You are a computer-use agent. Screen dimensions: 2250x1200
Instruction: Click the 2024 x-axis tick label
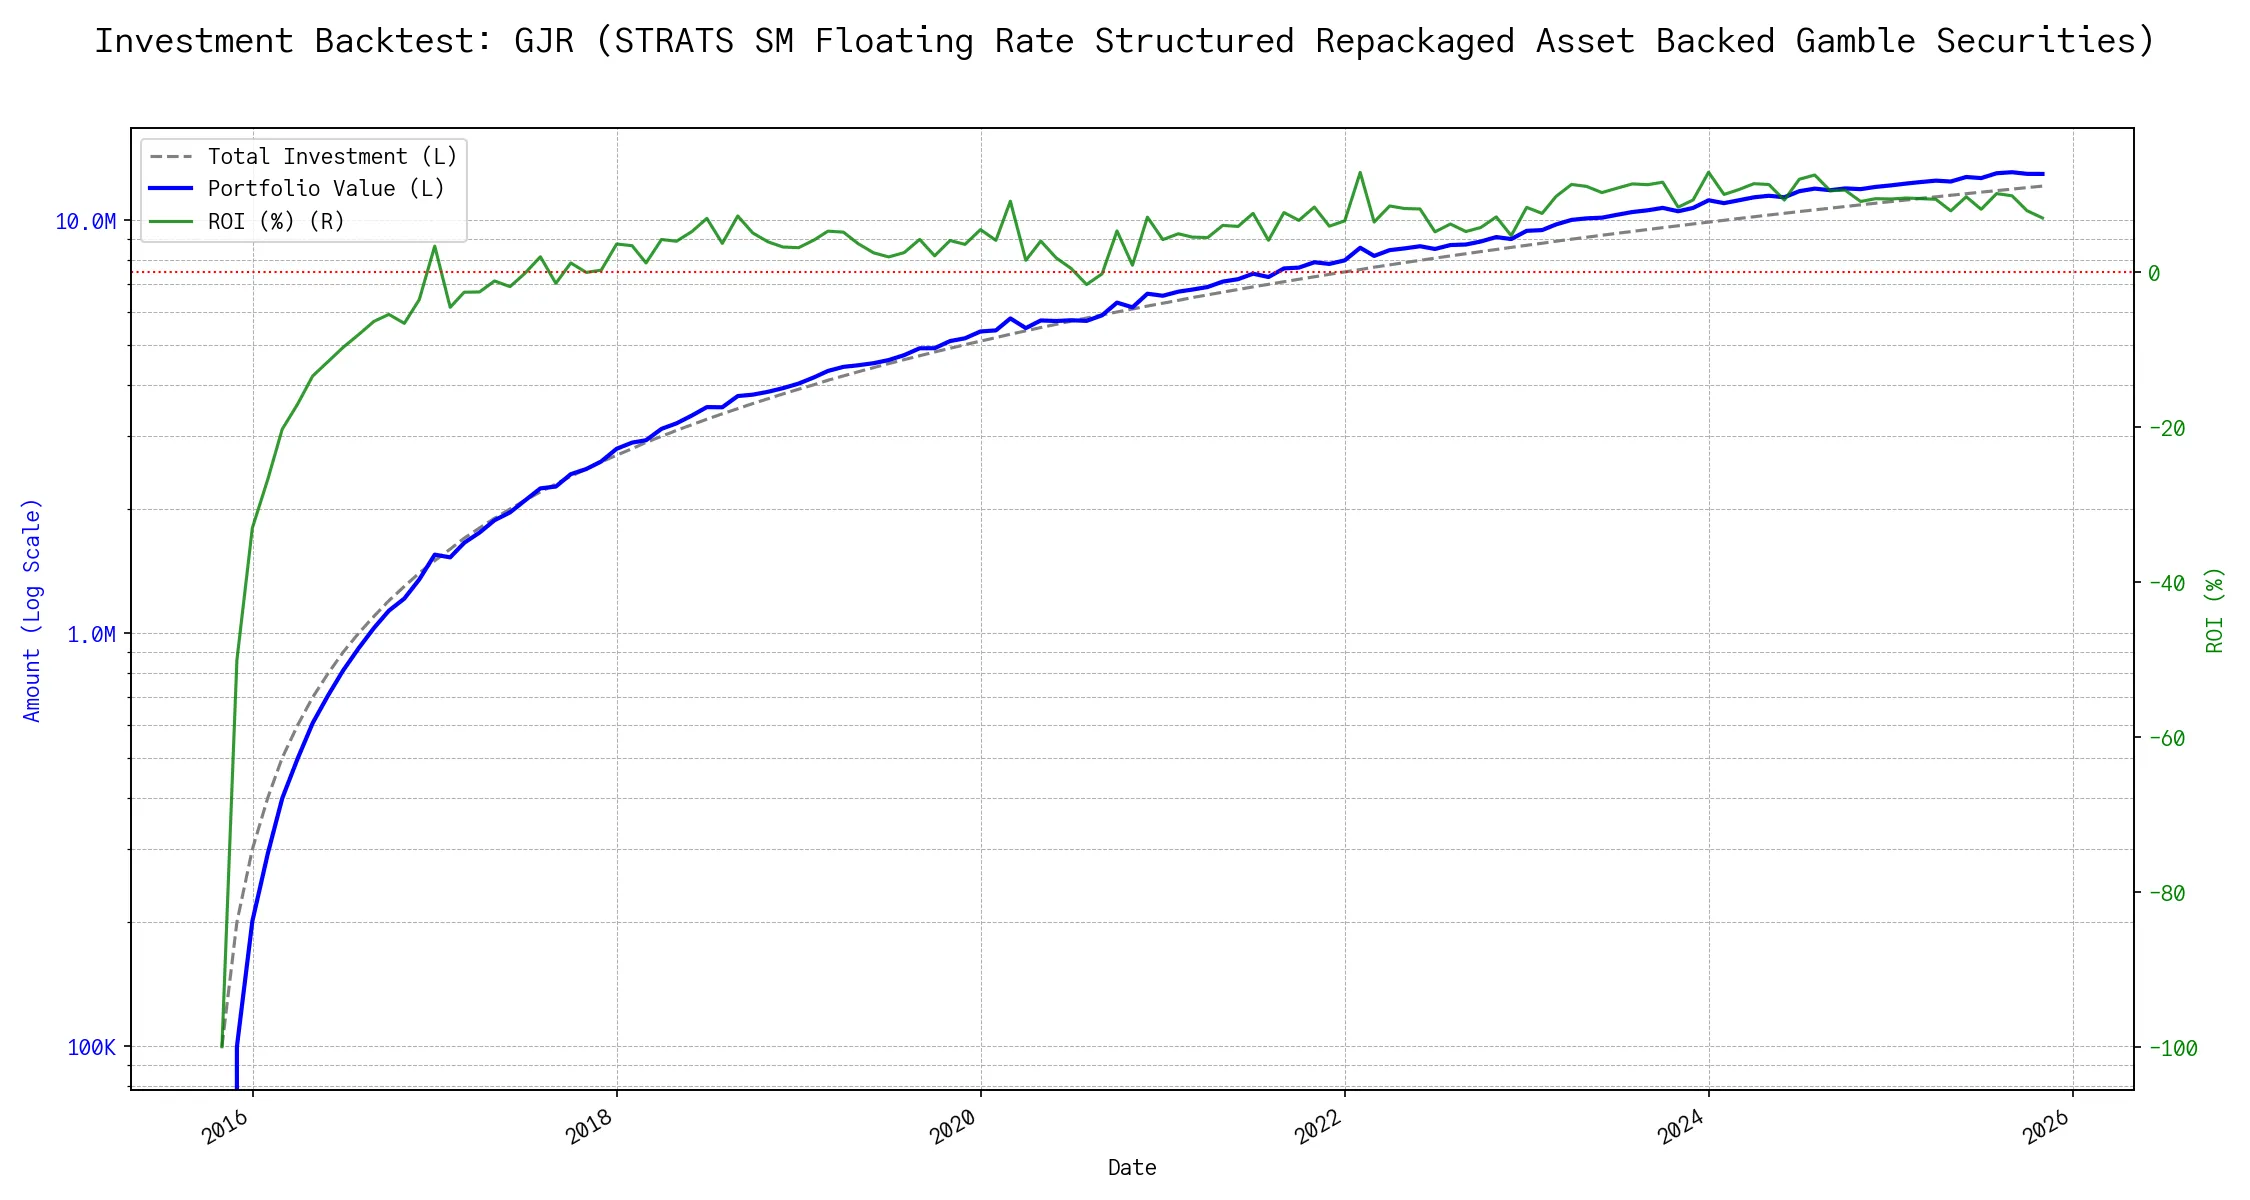[x=1681, y=1128]
